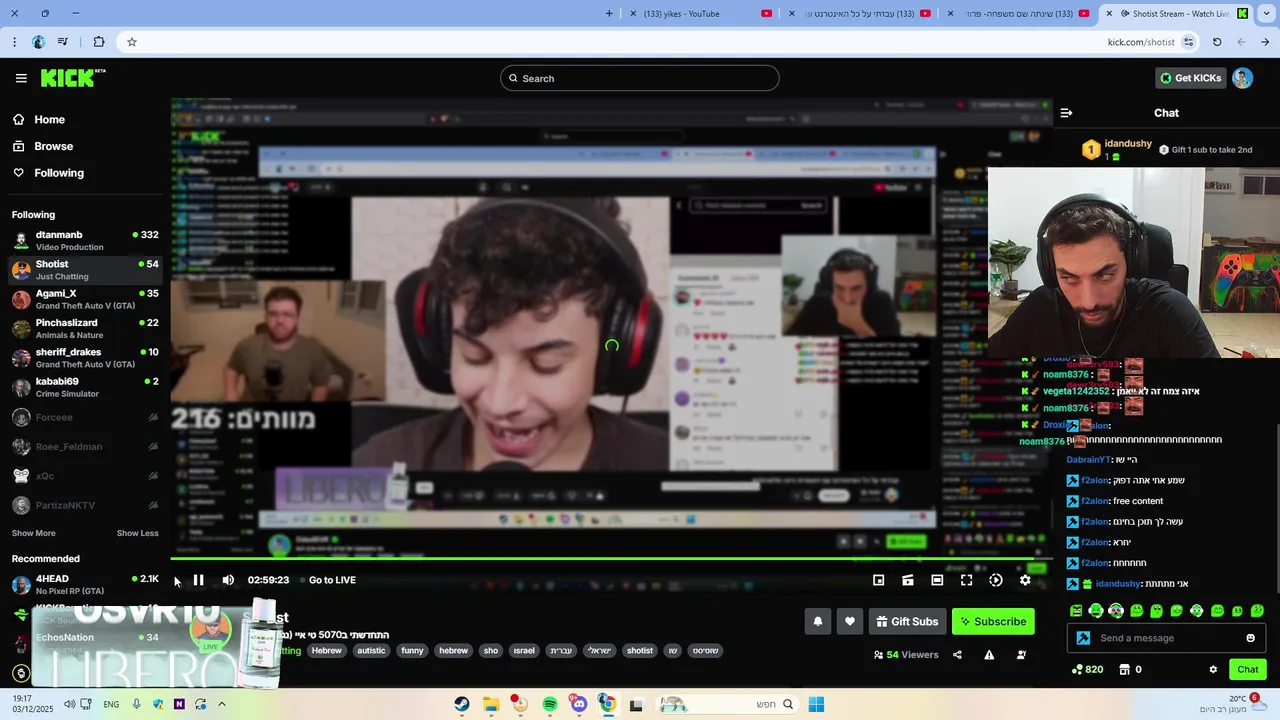The image size is (1280, 720).
Task: Click Go to LIVE in player
Action: pos(332,580)
